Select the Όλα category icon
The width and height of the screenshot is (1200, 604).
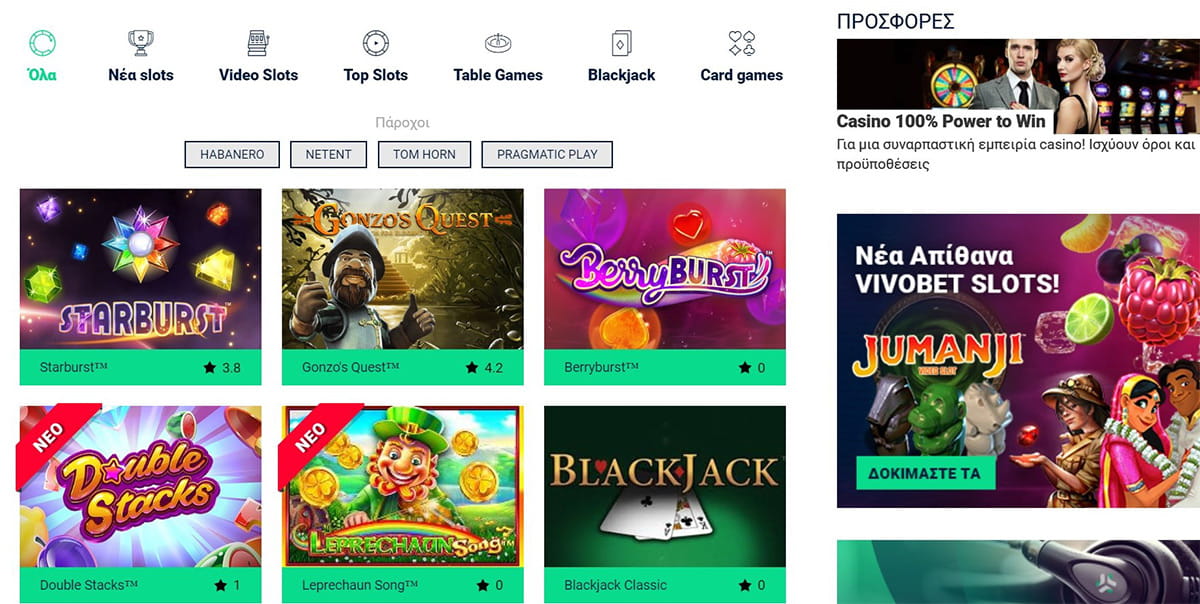point(41,43)
